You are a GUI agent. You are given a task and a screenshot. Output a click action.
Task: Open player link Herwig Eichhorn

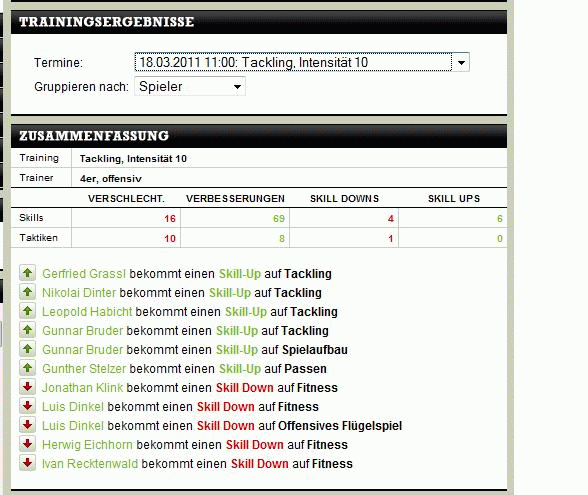(x=87, y=445)
